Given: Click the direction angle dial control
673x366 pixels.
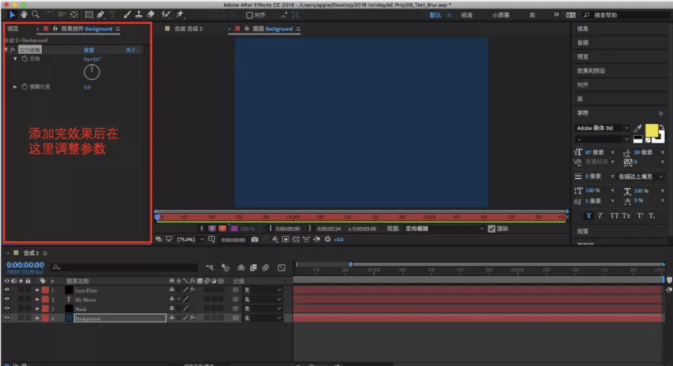Looking at the screenshot, I should point(92,72).
